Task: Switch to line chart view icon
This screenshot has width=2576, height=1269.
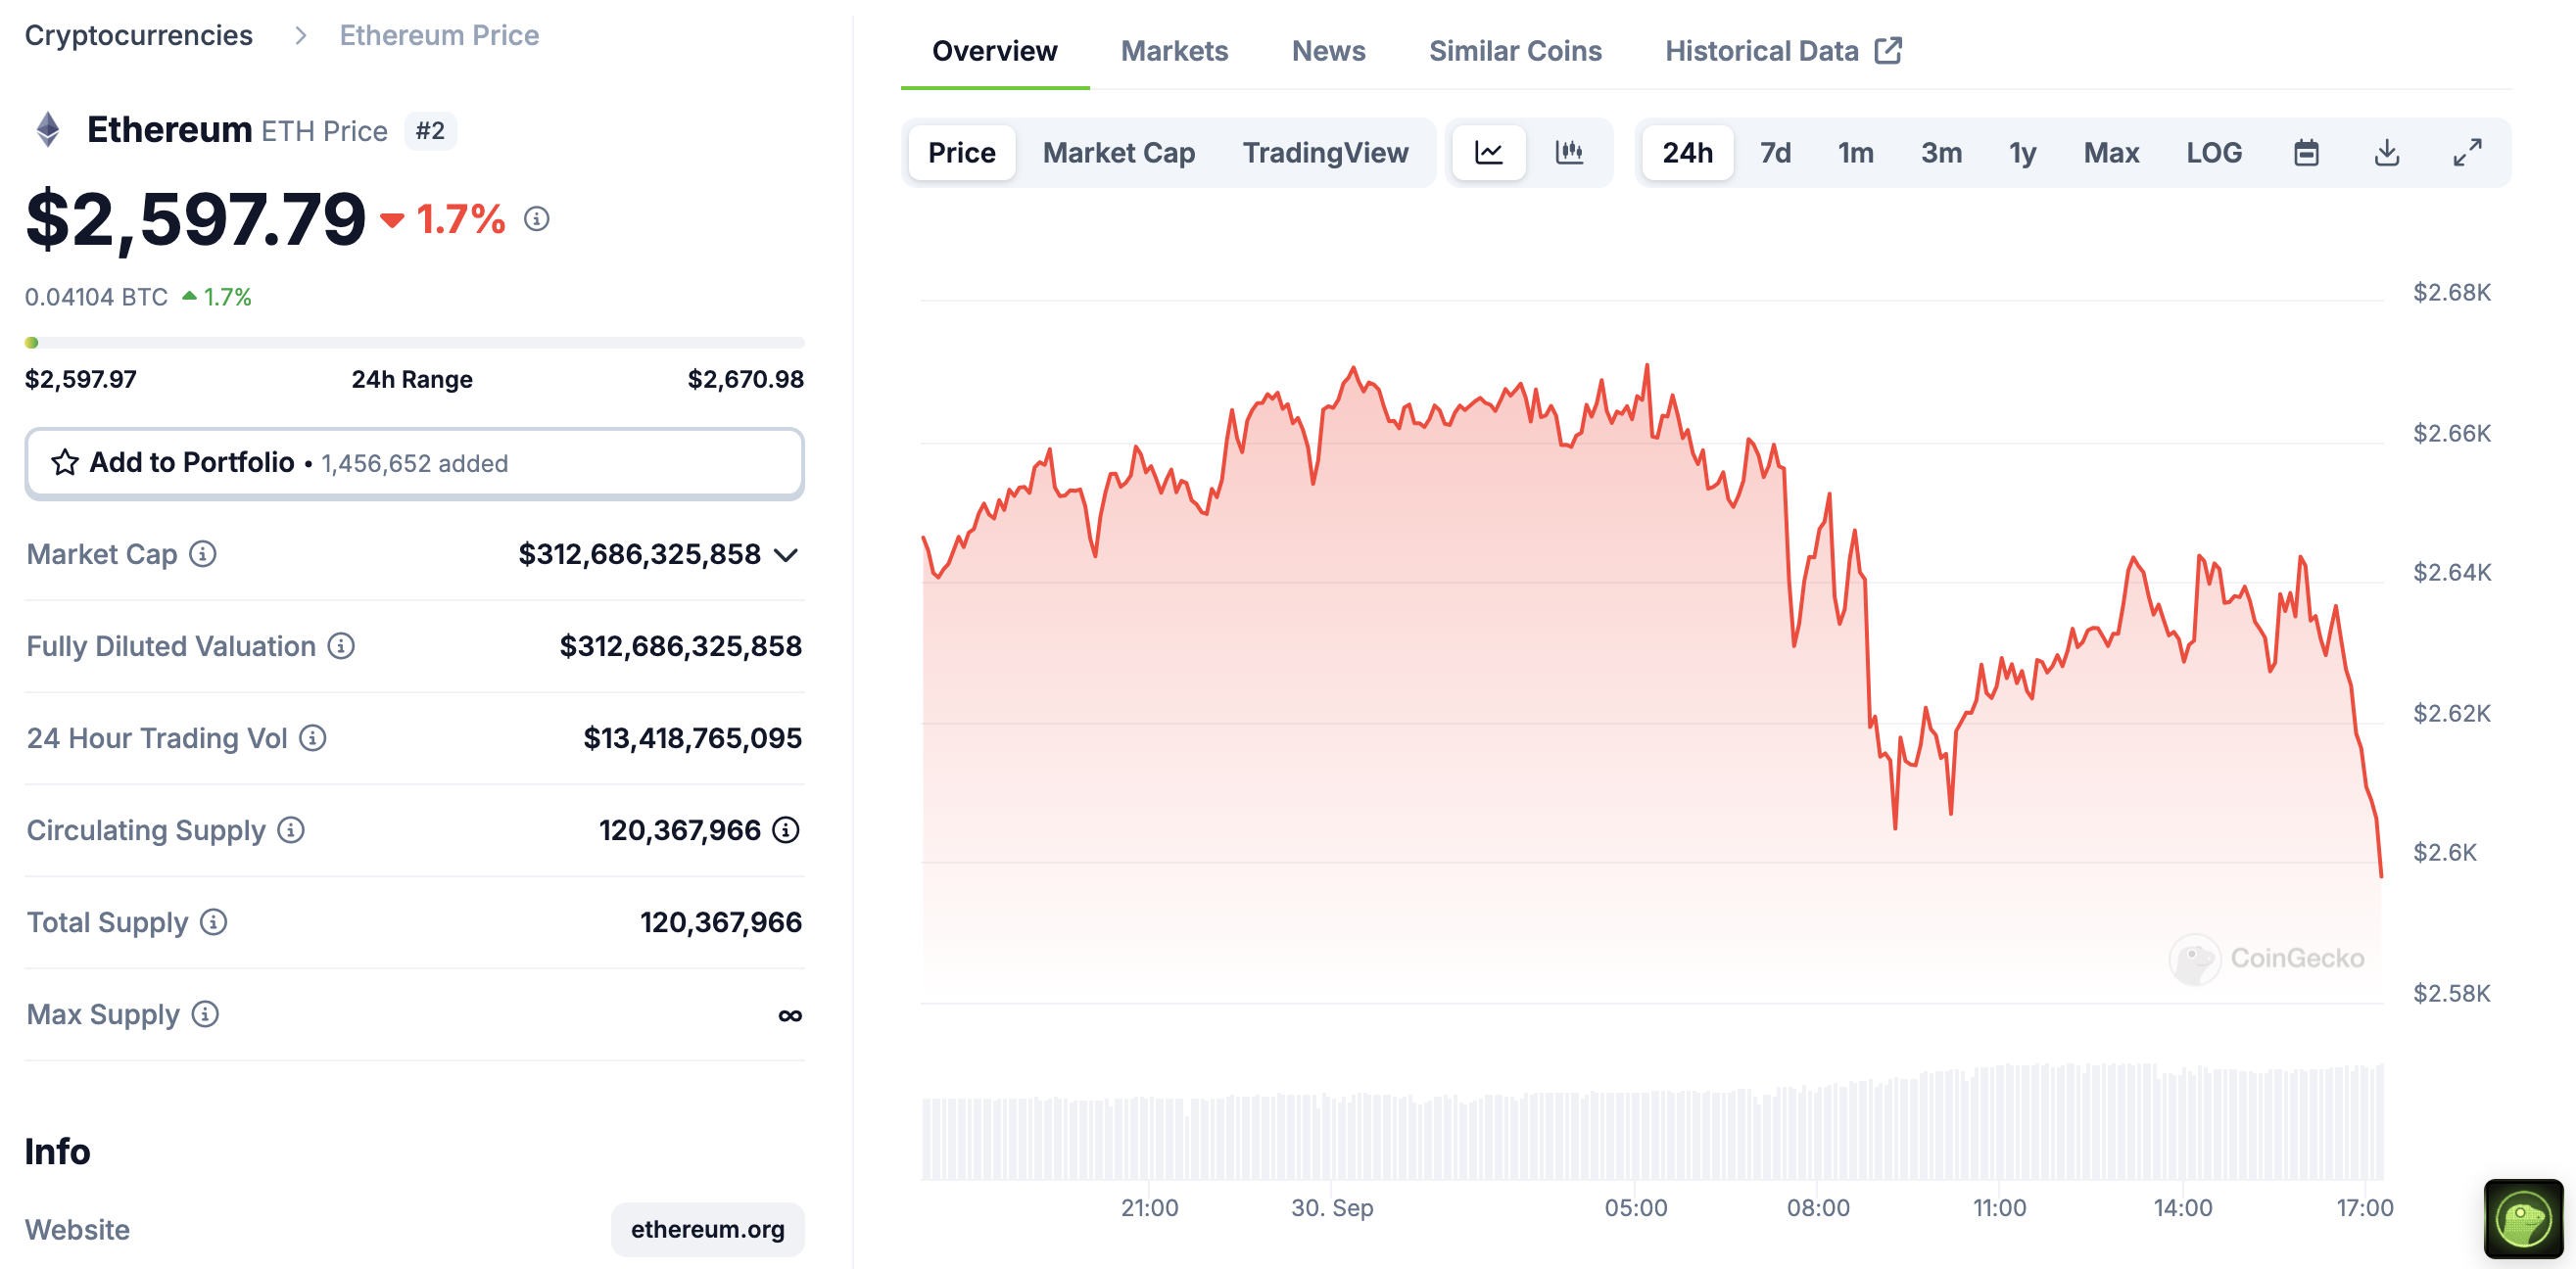Action: 1488,152
